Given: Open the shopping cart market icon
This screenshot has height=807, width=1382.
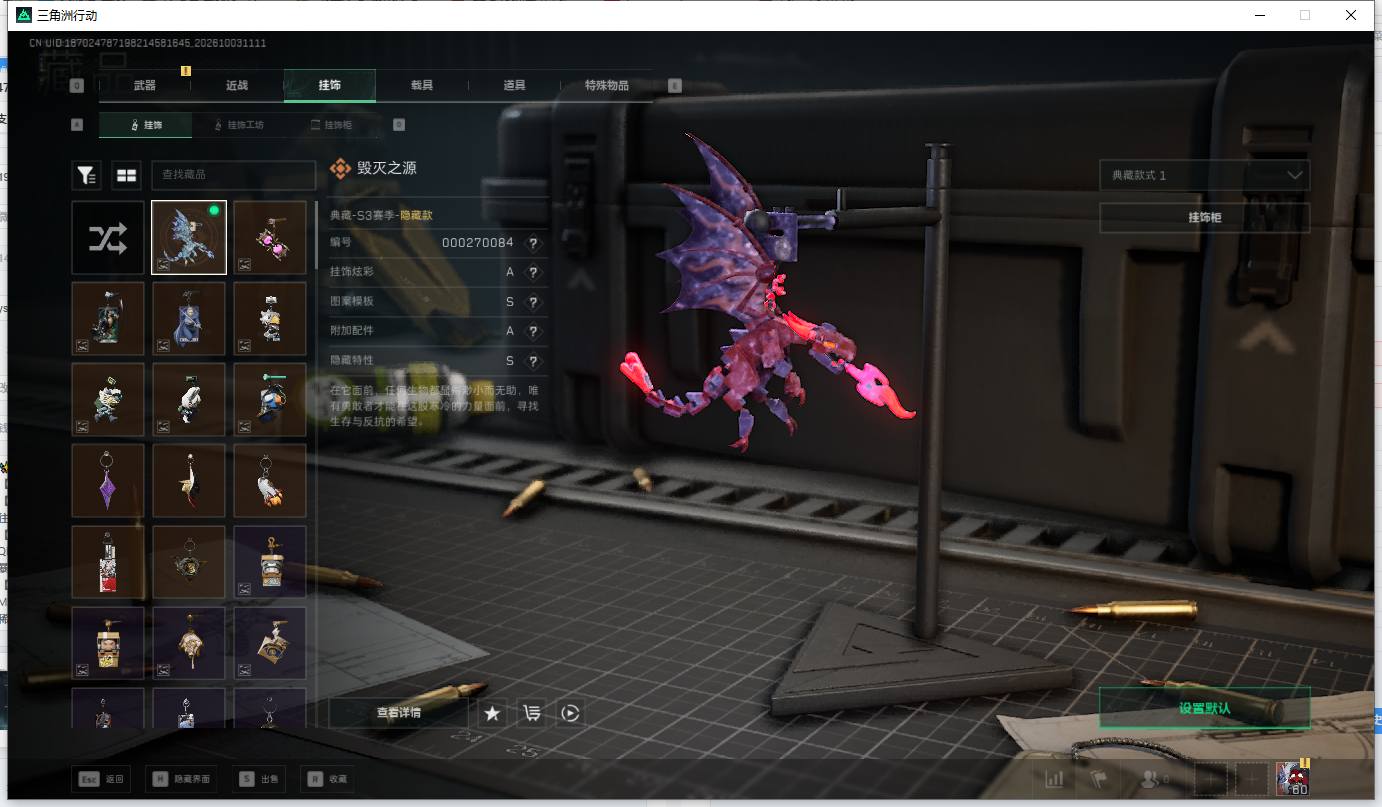Looking at the screenshot, I should click(x=531, y=713).
